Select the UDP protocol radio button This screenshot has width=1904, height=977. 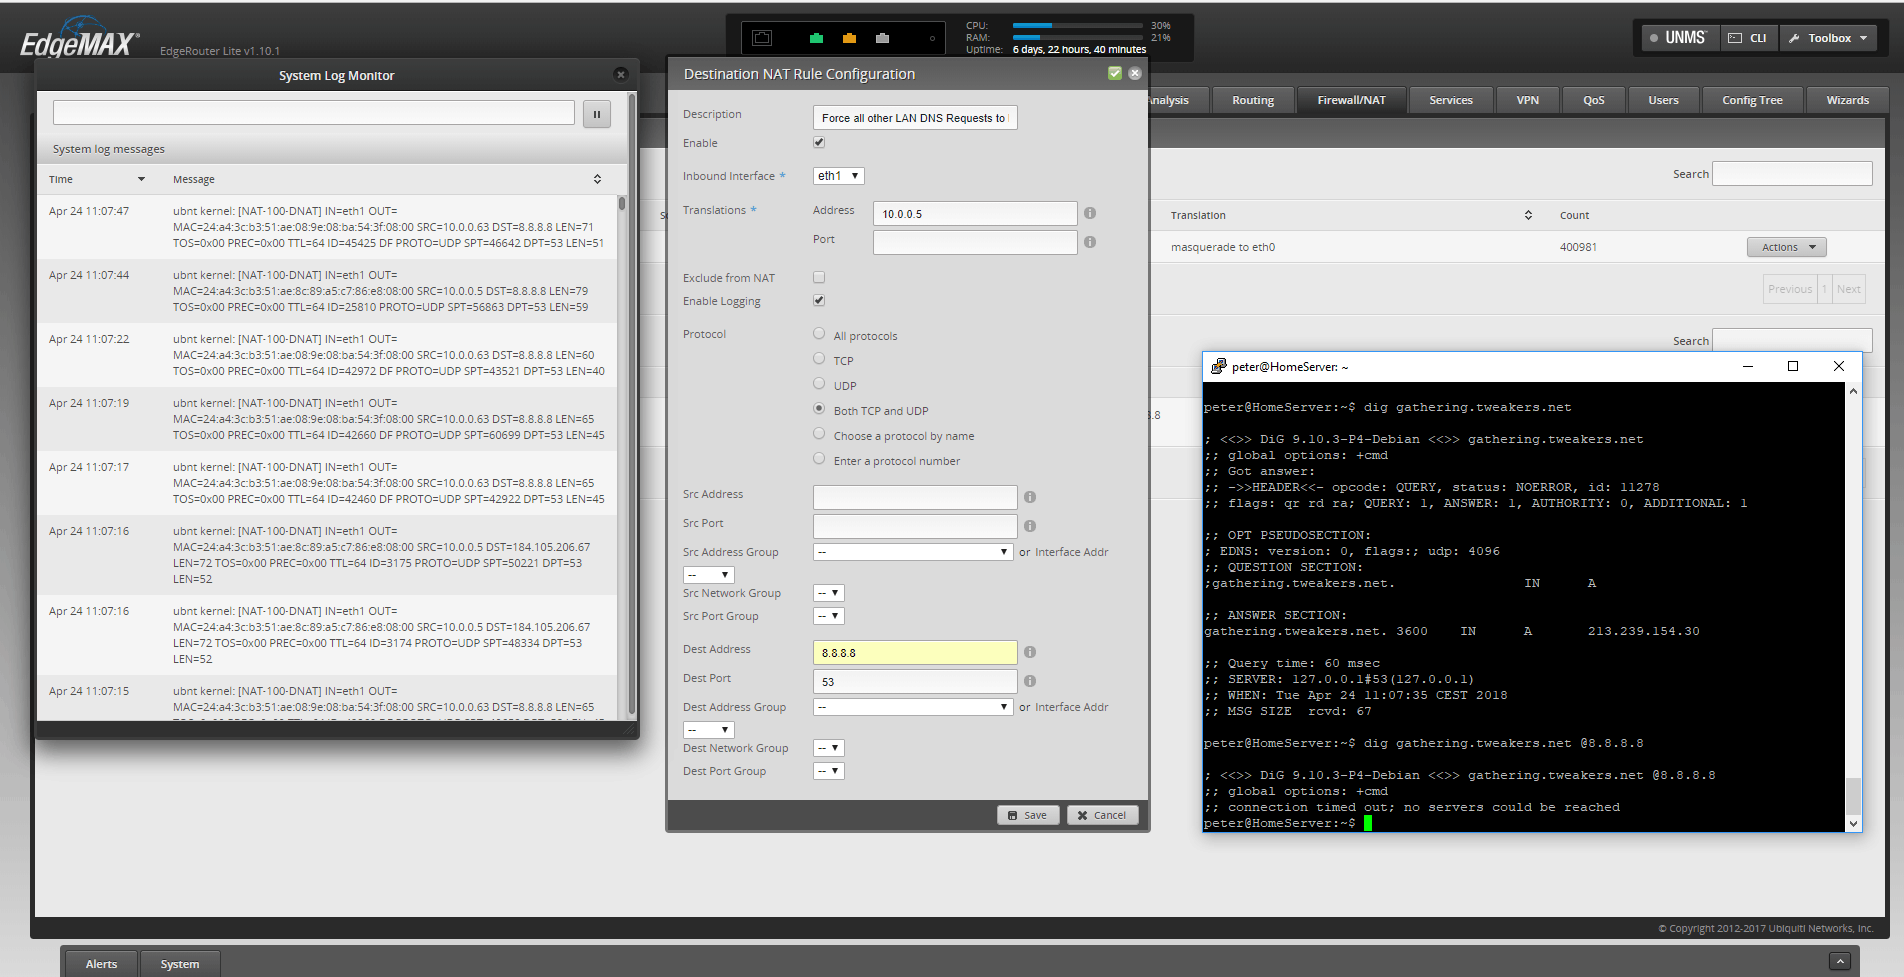(x=819, y=384)
